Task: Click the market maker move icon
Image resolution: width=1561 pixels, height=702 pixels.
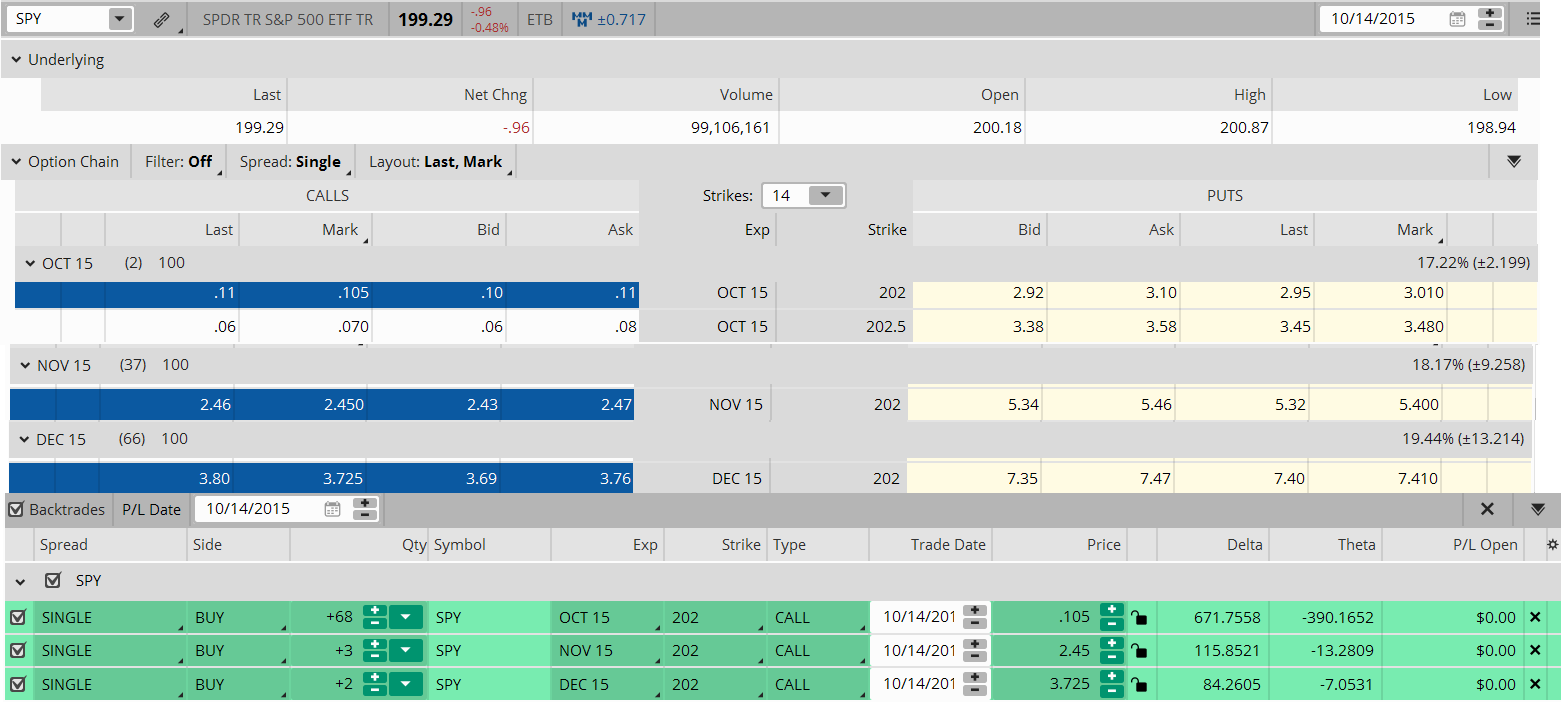Action: (581, 19)
